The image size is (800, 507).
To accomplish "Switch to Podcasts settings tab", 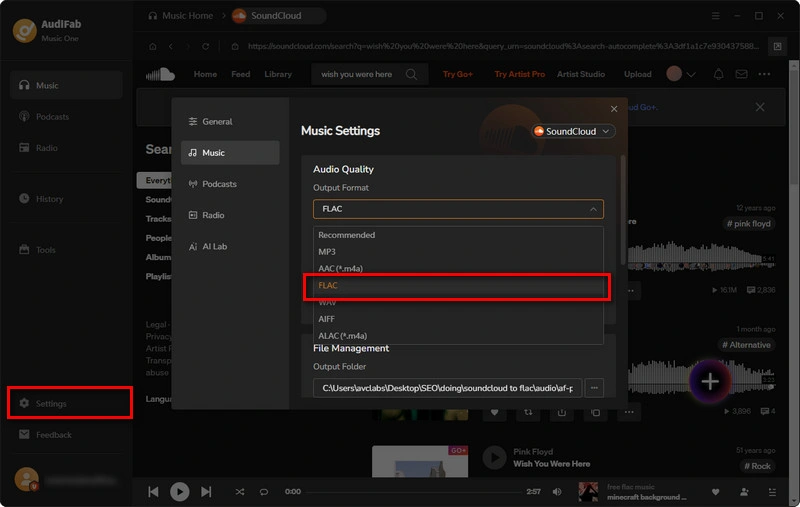I will tap(230, 184).
